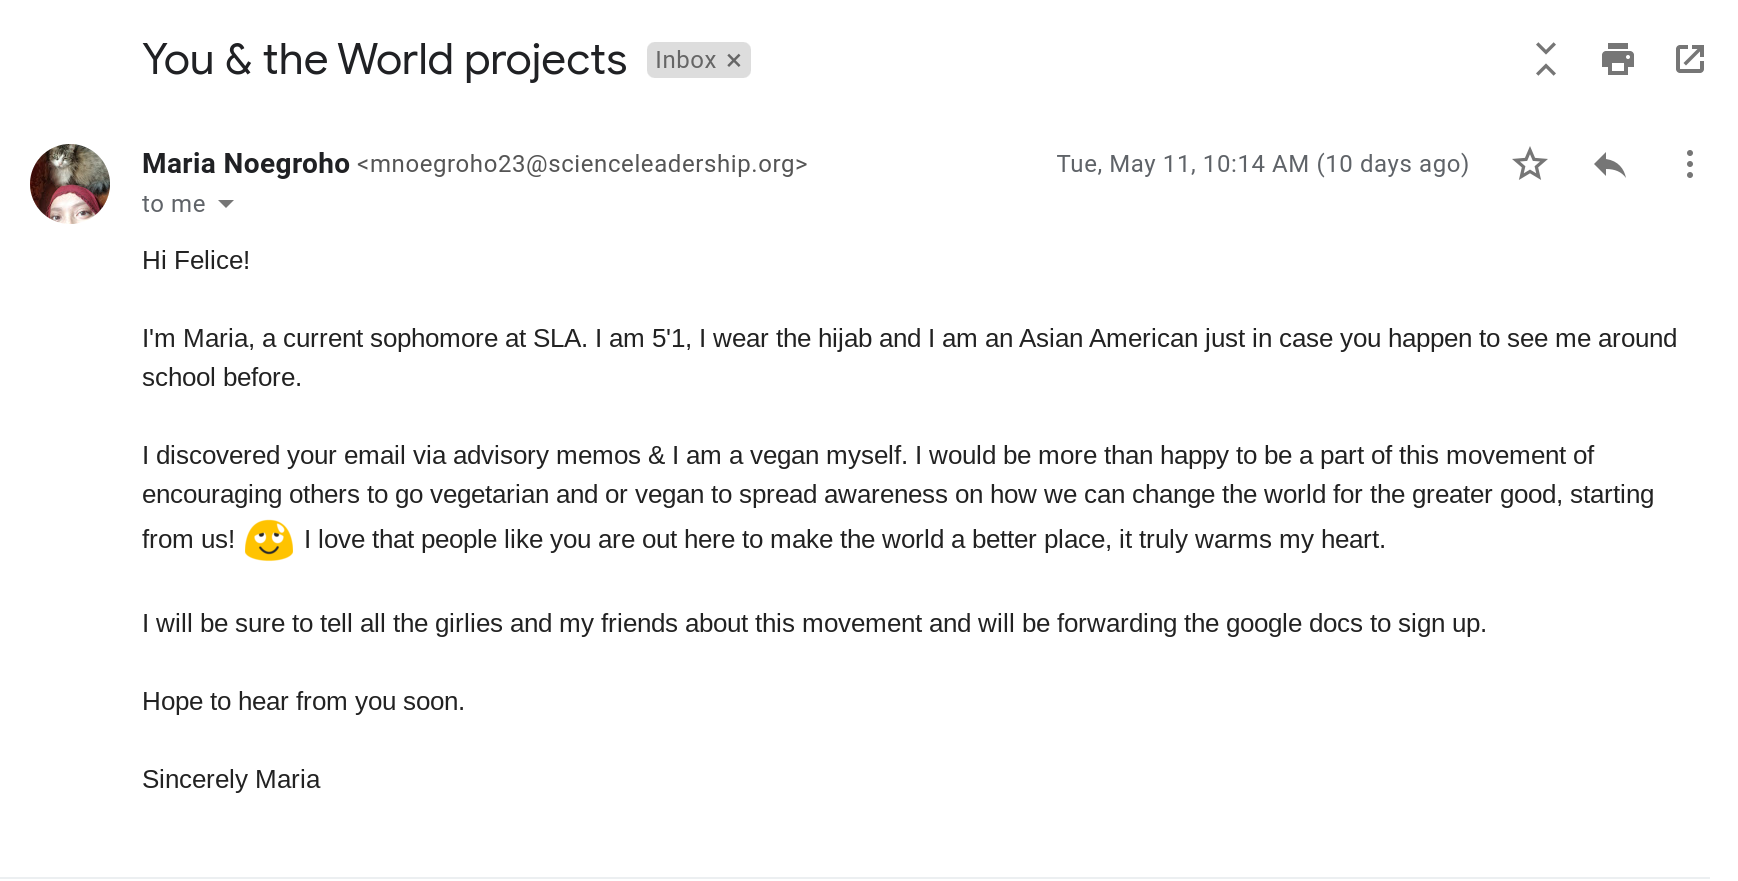Click the "to me" recipient text

point(174,204)
